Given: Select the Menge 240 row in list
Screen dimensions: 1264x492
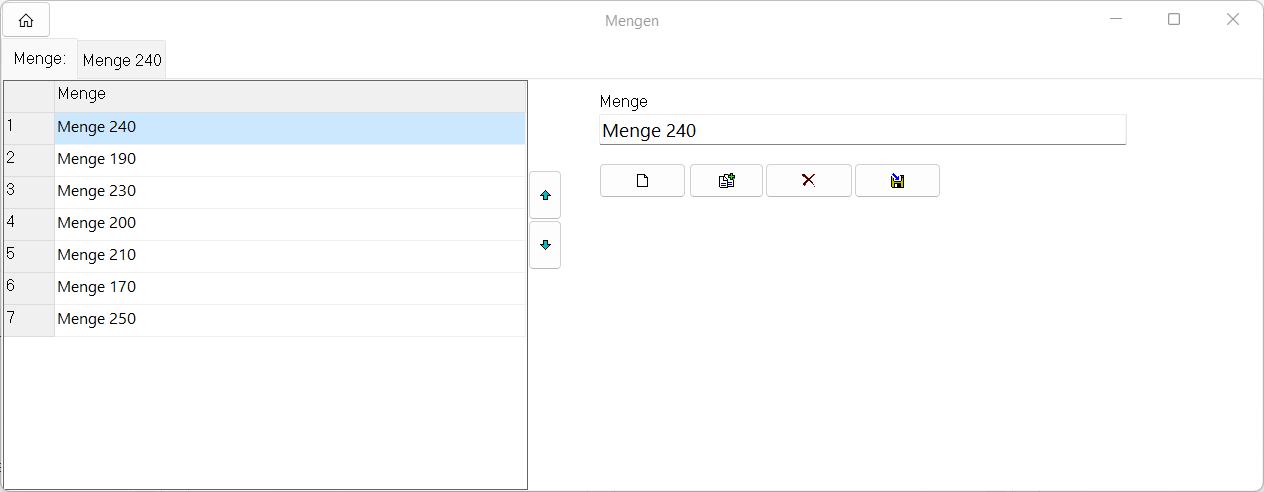Looking at the screenshot, I should (x=290, y=128).
